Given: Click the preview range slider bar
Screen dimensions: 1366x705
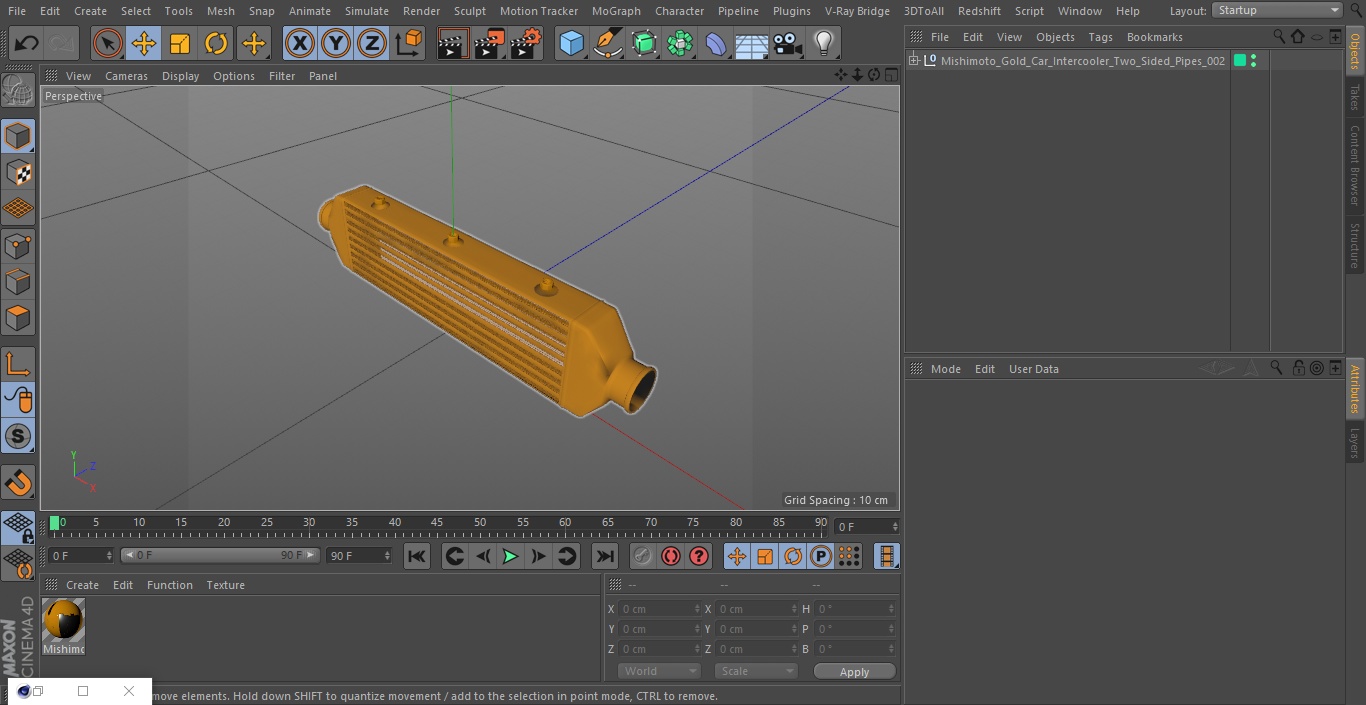Looking at the screenshot, I should click(x=220, y=555).
